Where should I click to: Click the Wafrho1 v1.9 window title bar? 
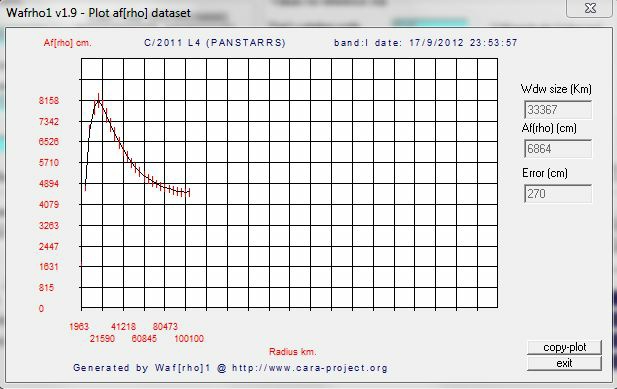pos(98,13)
